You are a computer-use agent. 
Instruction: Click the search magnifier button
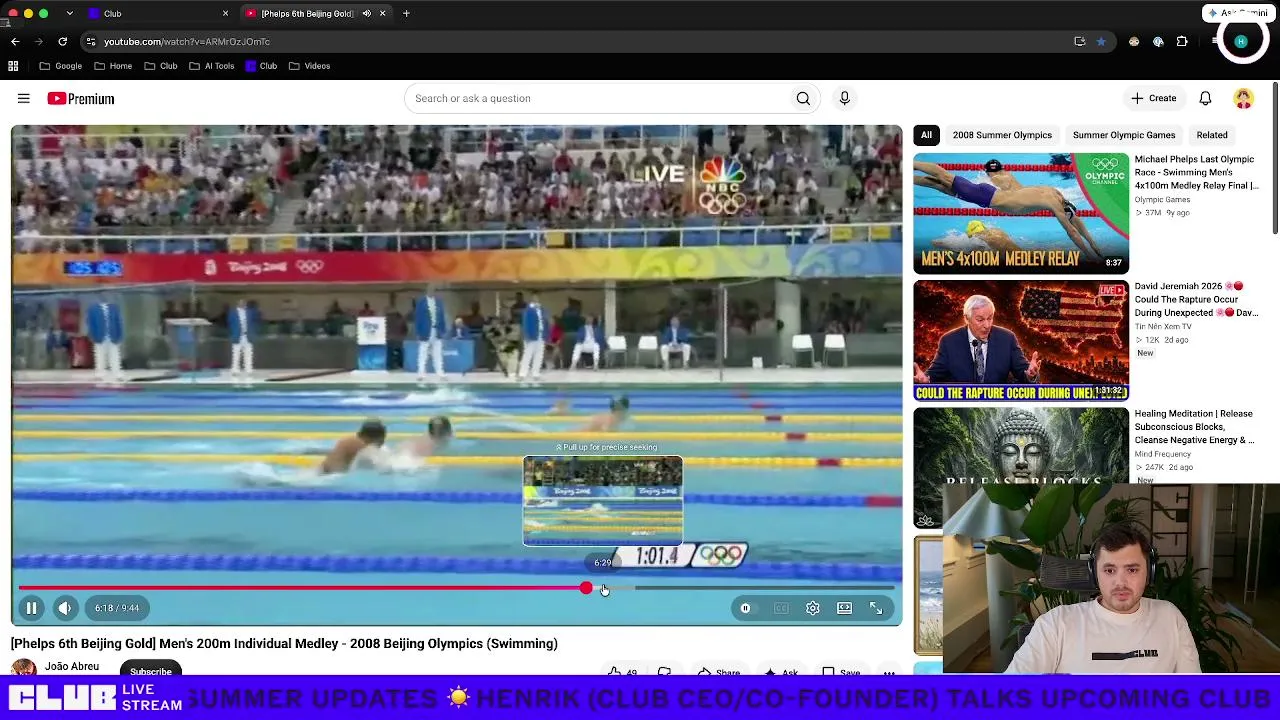[803, 98]
